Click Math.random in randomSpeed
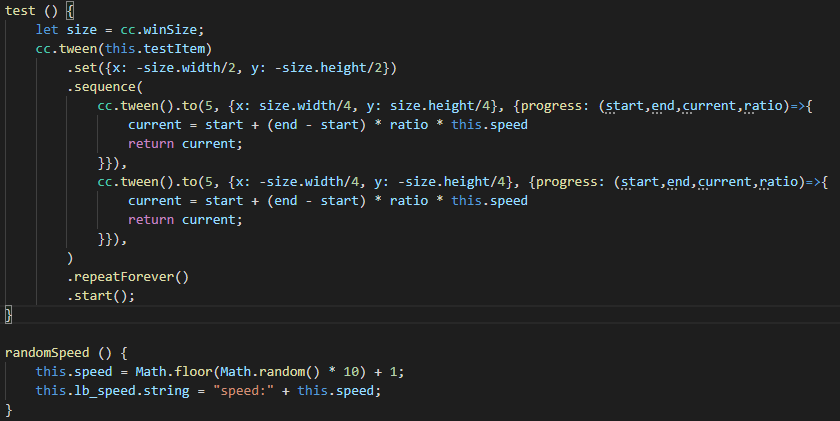This screenshot has width=840, height=421. (x=249, y=372)
